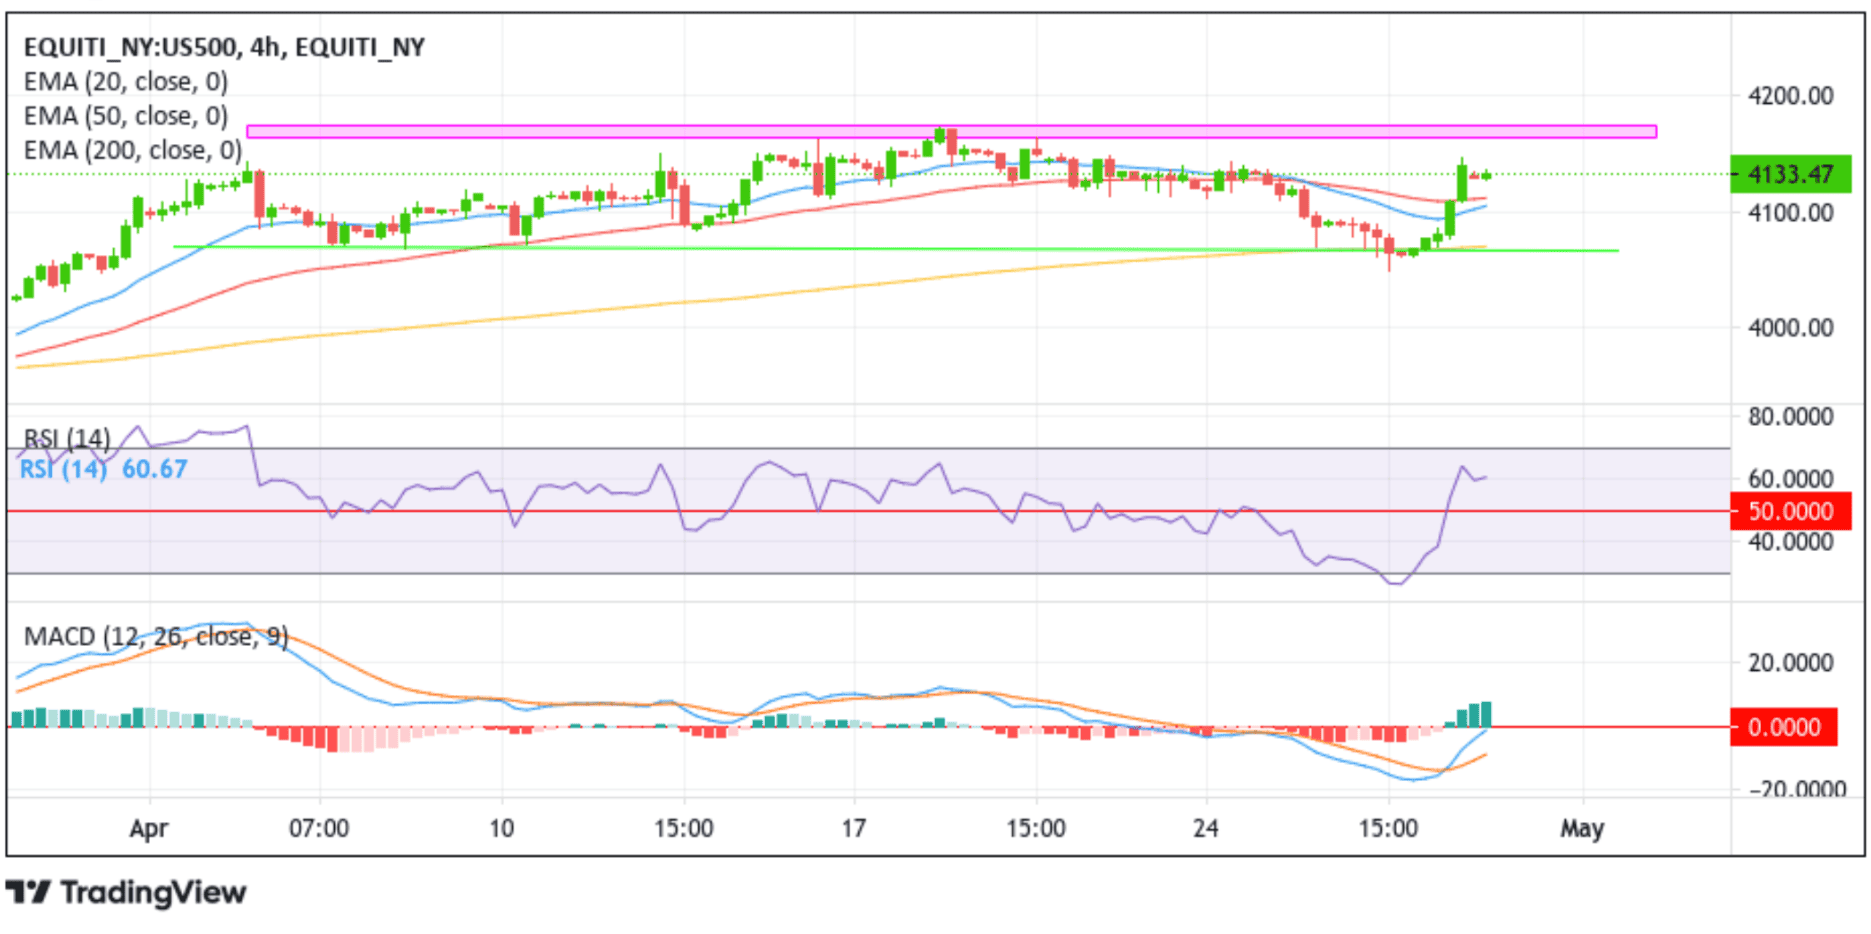Select the magenta resistance zone rectangle
Image resolution: width=1871 pixels, height=934 pixels.
click(951, 131)
